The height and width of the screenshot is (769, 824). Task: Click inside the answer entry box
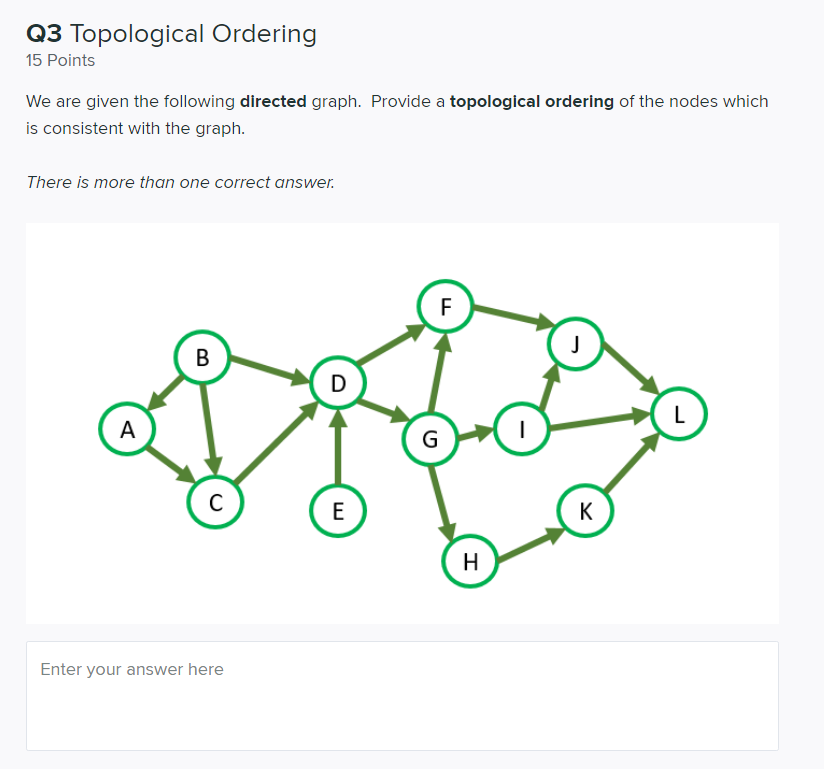(x=402, y=695)
